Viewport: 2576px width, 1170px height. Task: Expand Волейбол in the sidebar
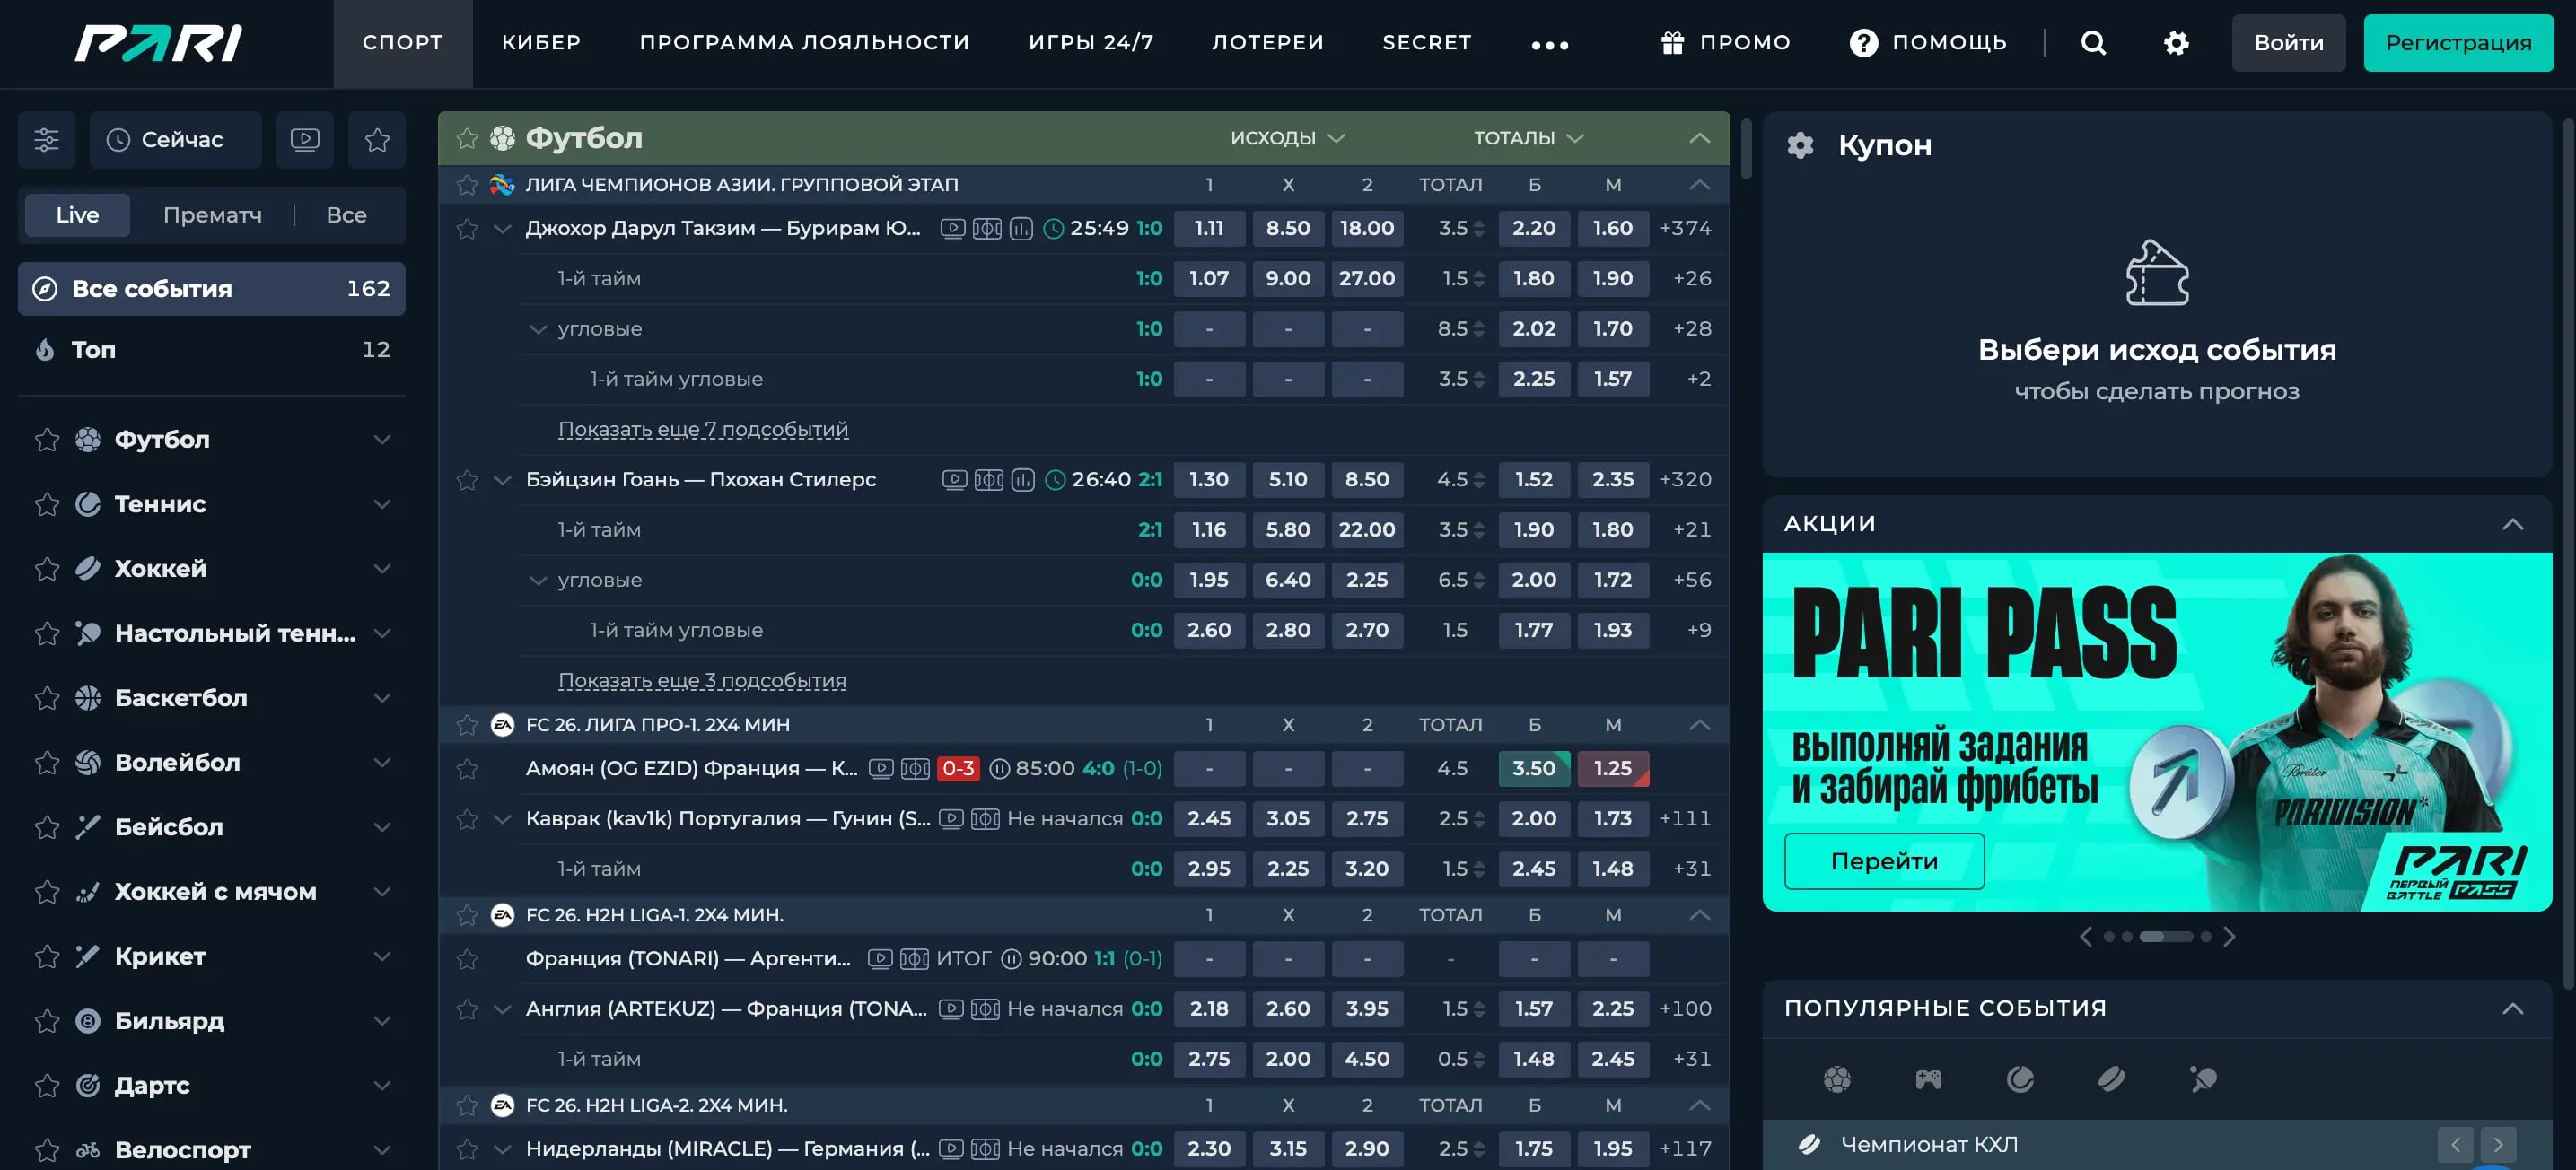(381, 763)
